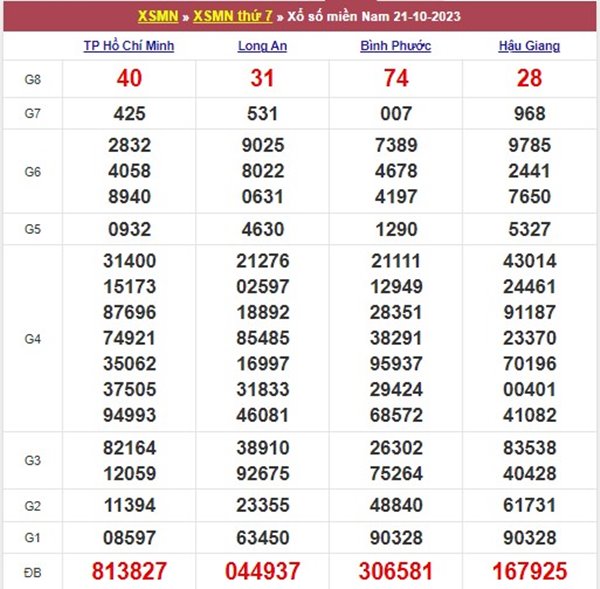Click title text 'Xổ số miền Nam 21-10-2023'

(x=374, y=16)
